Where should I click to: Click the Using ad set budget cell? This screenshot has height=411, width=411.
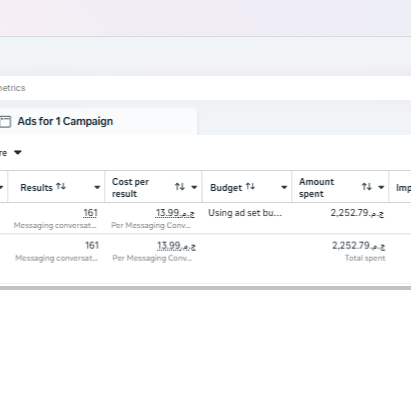click(245, 213)
